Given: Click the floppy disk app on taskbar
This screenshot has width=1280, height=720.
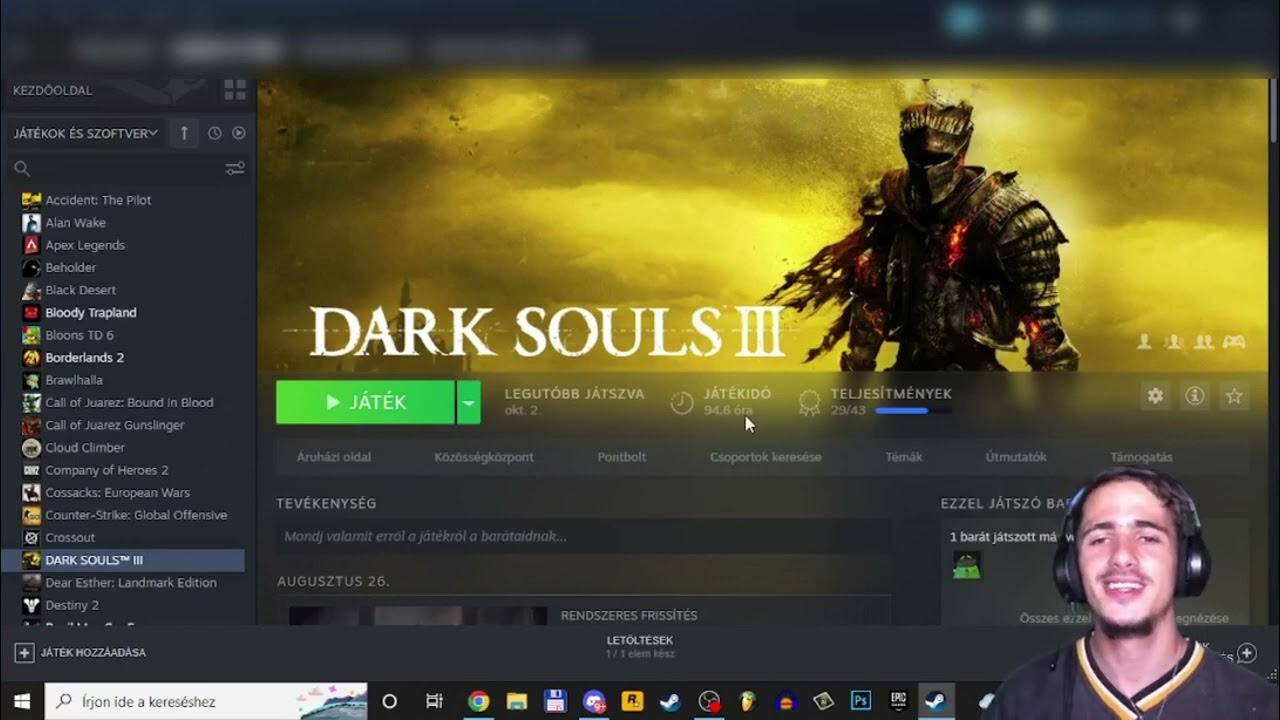Looking at the screenshot, I should pyautogui.click(x=556, y=701).
